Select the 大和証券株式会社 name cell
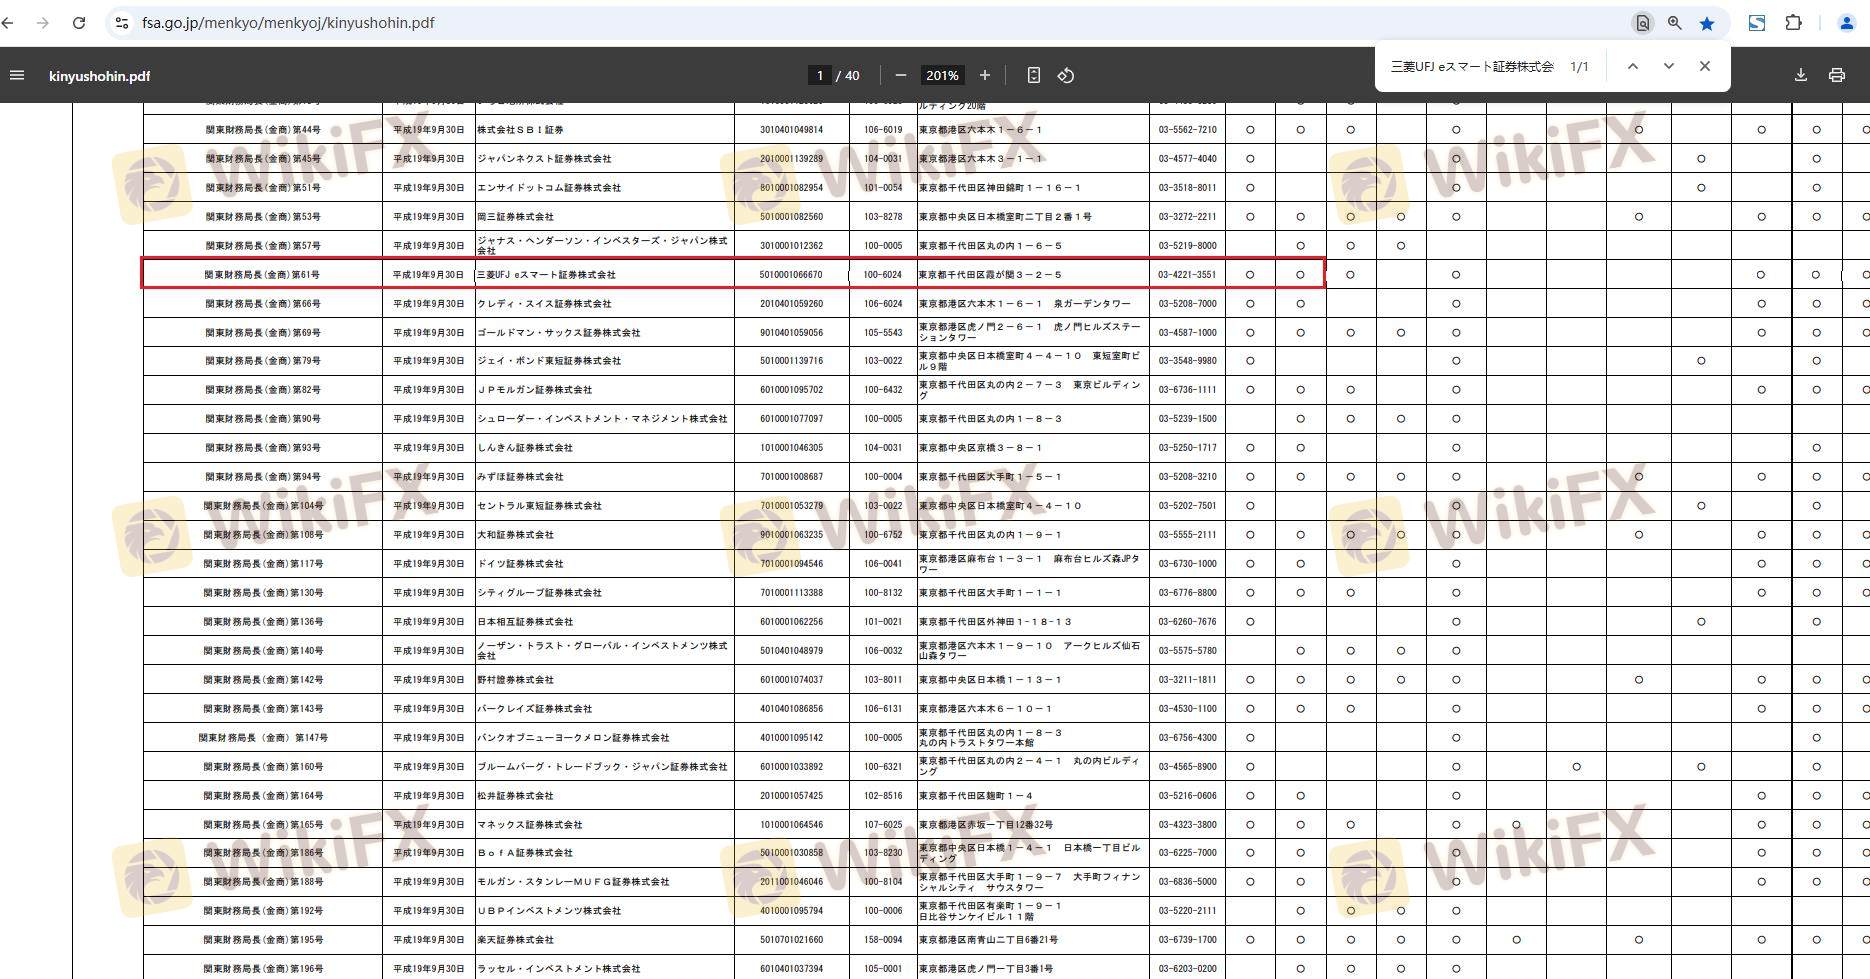 (x=515, y=535)
